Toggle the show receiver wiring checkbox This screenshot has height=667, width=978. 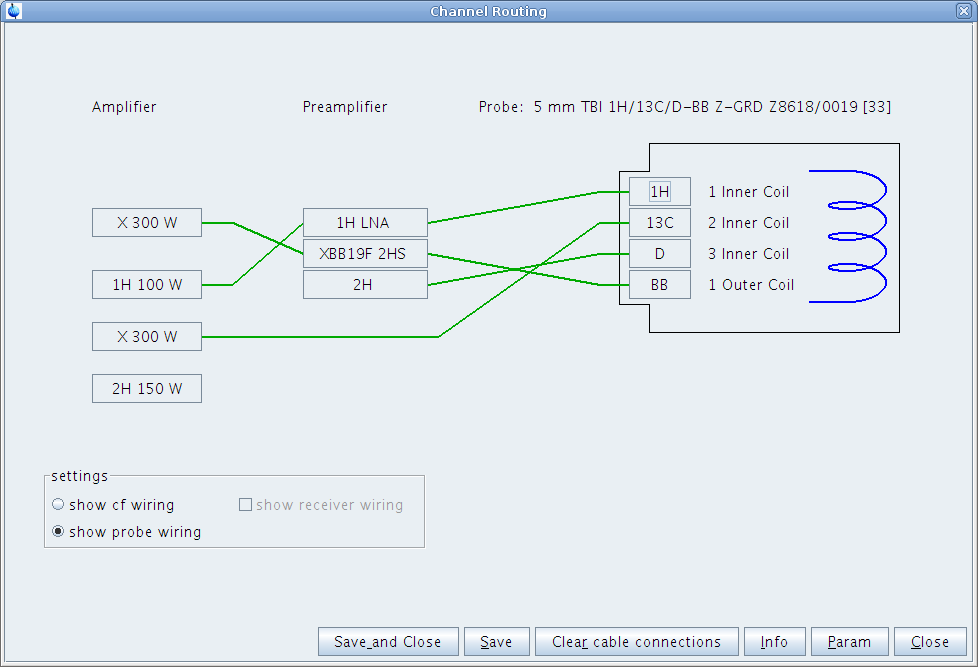pyautogui.click(x=245, y=505)
